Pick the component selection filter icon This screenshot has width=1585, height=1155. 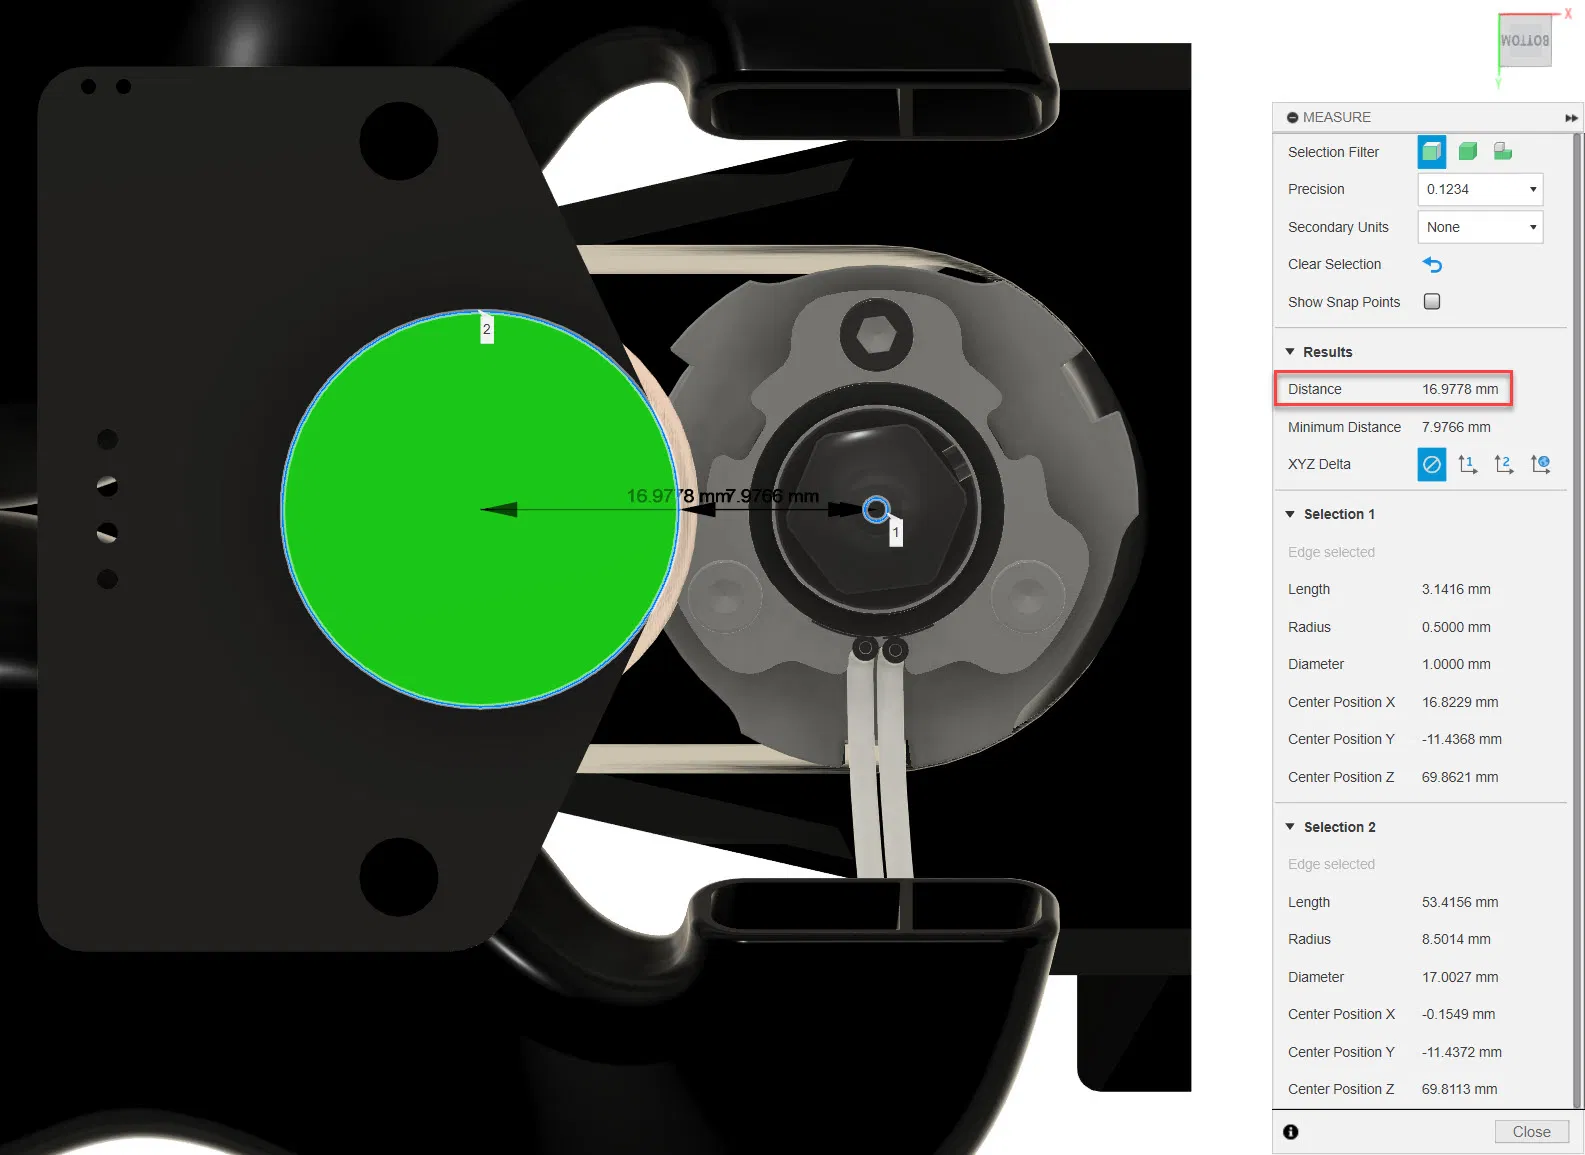(x=1503, y=152)
